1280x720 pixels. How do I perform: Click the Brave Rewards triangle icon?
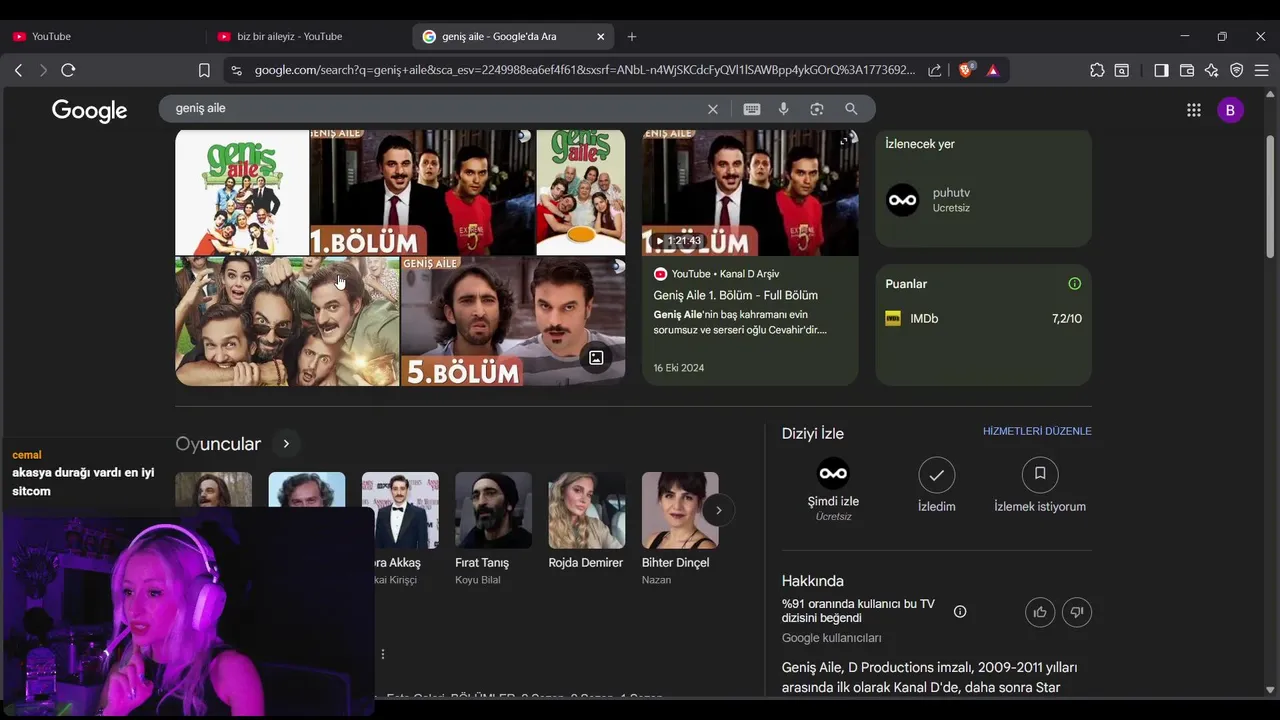click(993, 70)
